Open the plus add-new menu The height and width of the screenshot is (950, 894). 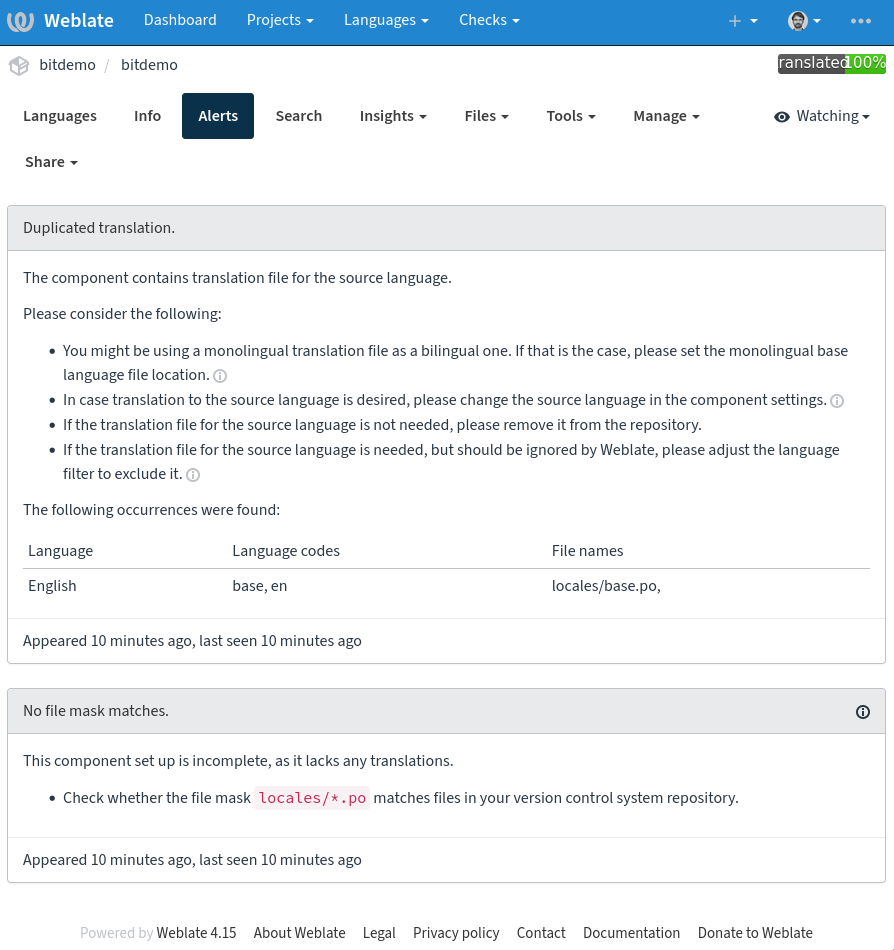pos(743,21)
